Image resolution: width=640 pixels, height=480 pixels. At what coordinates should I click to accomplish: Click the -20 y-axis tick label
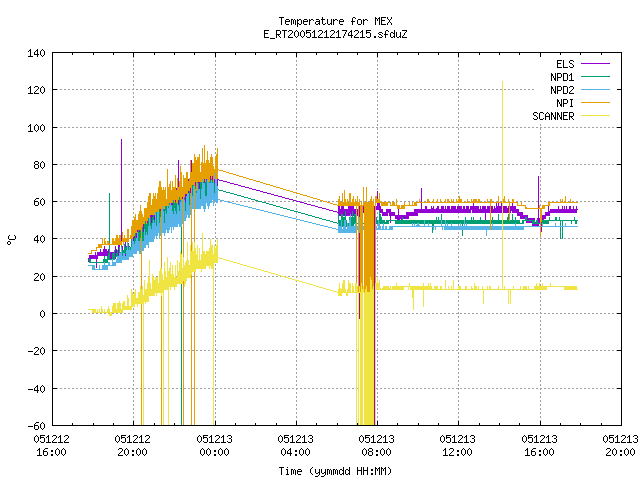[36, 351]
